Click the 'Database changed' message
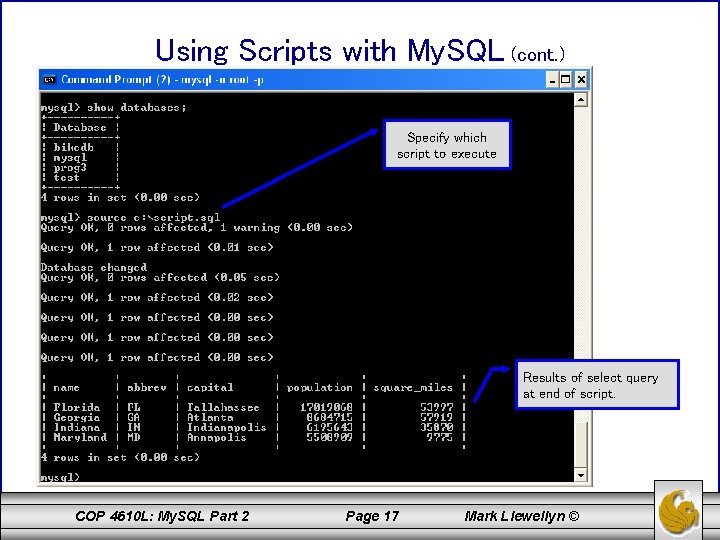This screenshot has height=540, width=720. click(94, 267)
